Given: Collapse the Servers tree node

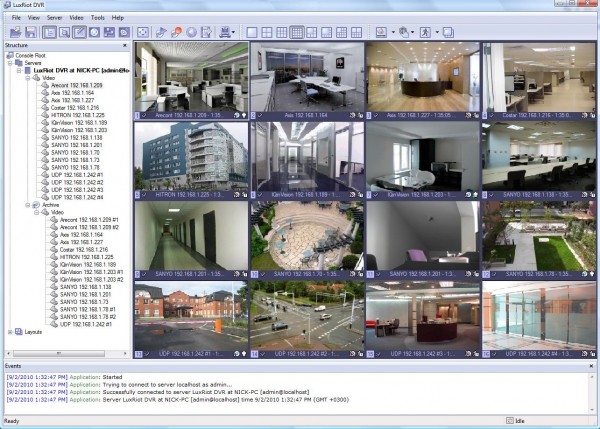Looking at the screenshot, I should point(10,62).
